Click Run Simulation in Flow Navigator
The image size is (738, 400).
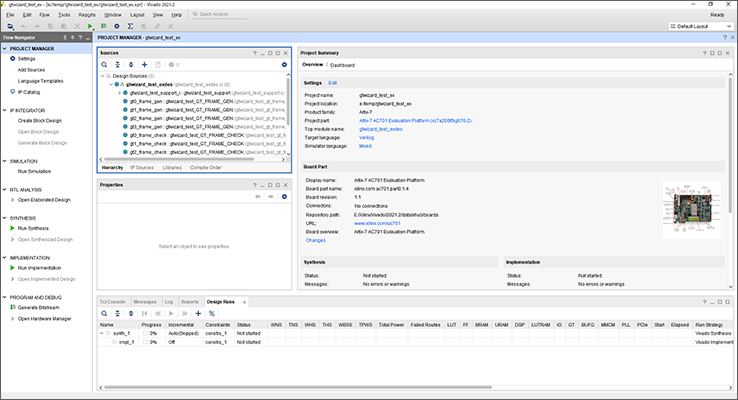(x=34, y=171)
